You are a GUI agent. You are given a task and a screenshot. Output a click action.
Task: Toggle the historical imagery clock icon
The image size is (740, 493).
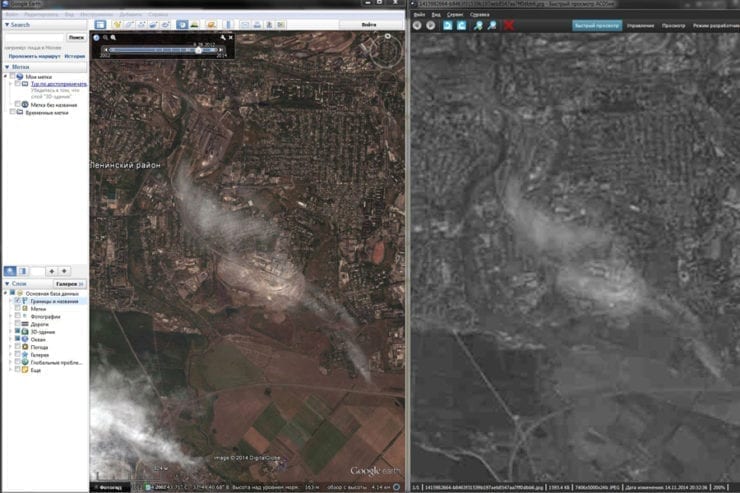(182, 25)
